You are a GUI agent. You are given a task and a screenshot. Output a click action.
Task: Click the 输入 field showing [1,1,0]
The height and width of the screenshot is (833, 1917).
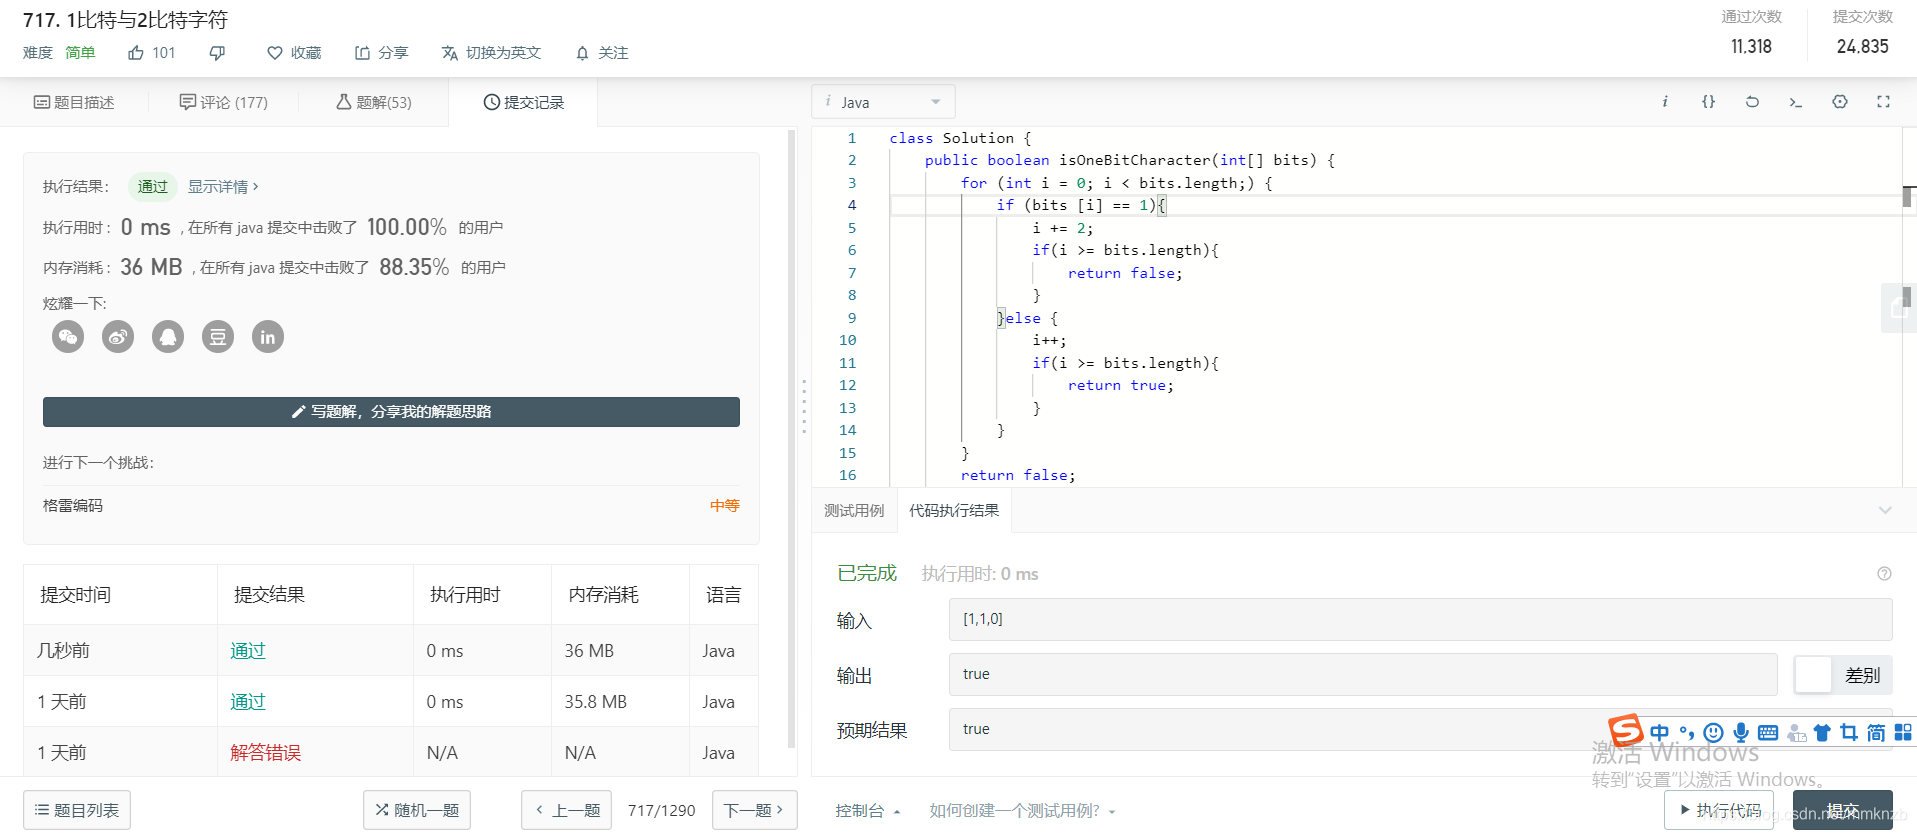[x=1420, y=619]
